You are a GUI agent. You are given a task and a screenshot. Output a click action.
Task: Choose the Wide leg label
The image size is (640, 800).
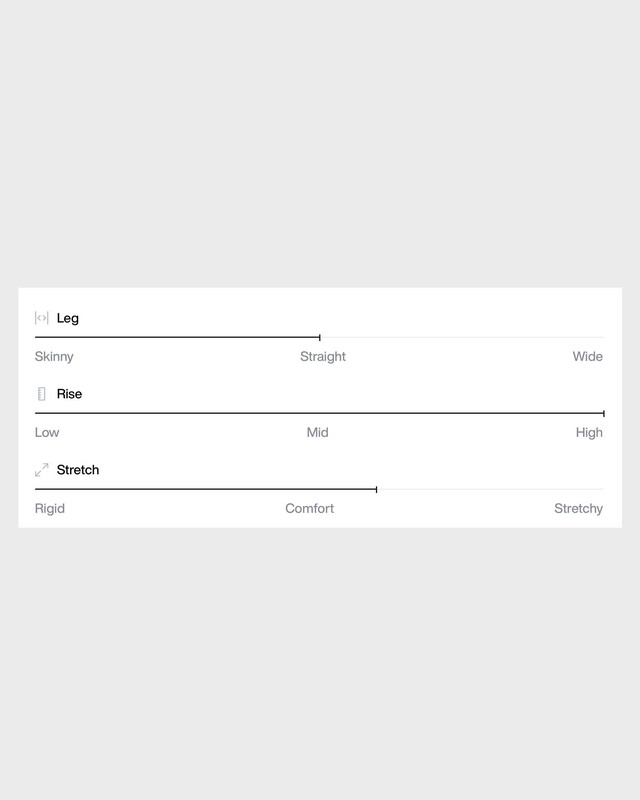point(588,357)
